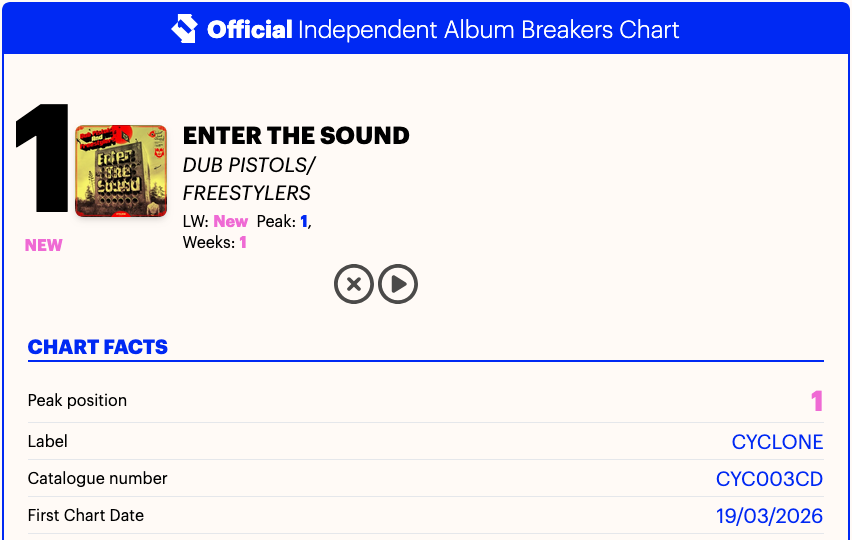The height and width of the screenshot is (540, 852).
Task: Select the 'LW: New' last week stat
Action: click(215, 222)
